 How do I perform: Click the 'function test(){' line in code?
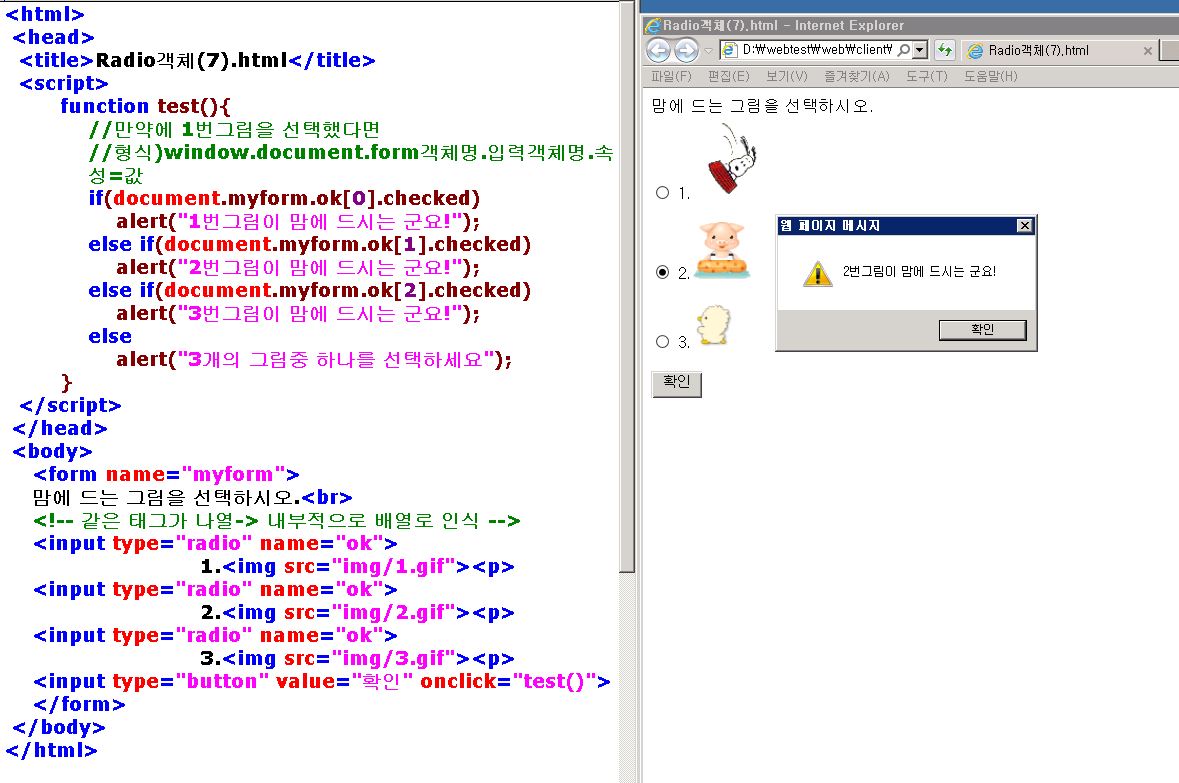click(x=145, y=106)
